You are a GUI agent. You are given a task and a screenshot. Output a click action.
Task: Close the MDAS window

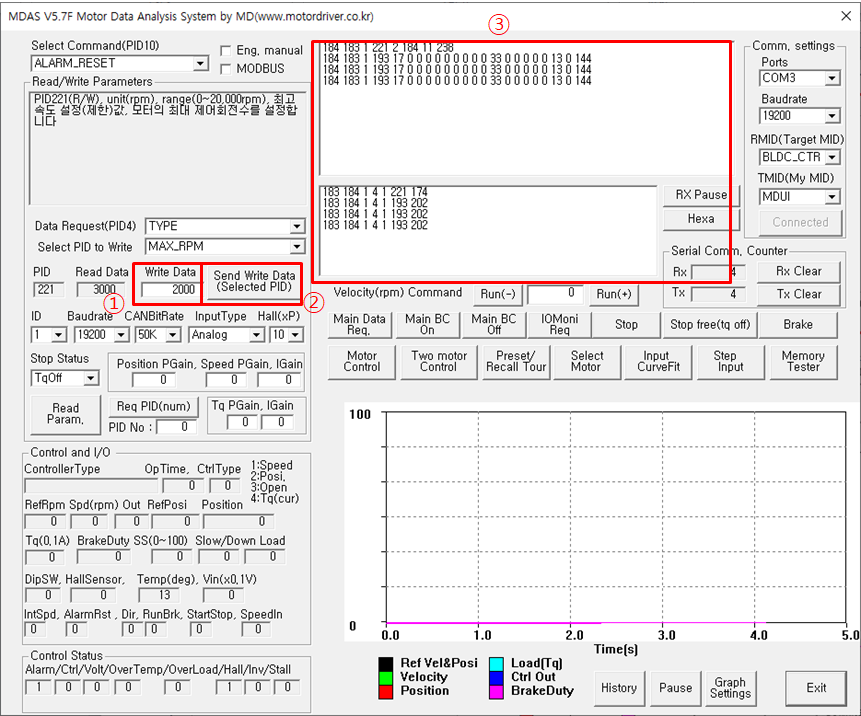point(846,16)
